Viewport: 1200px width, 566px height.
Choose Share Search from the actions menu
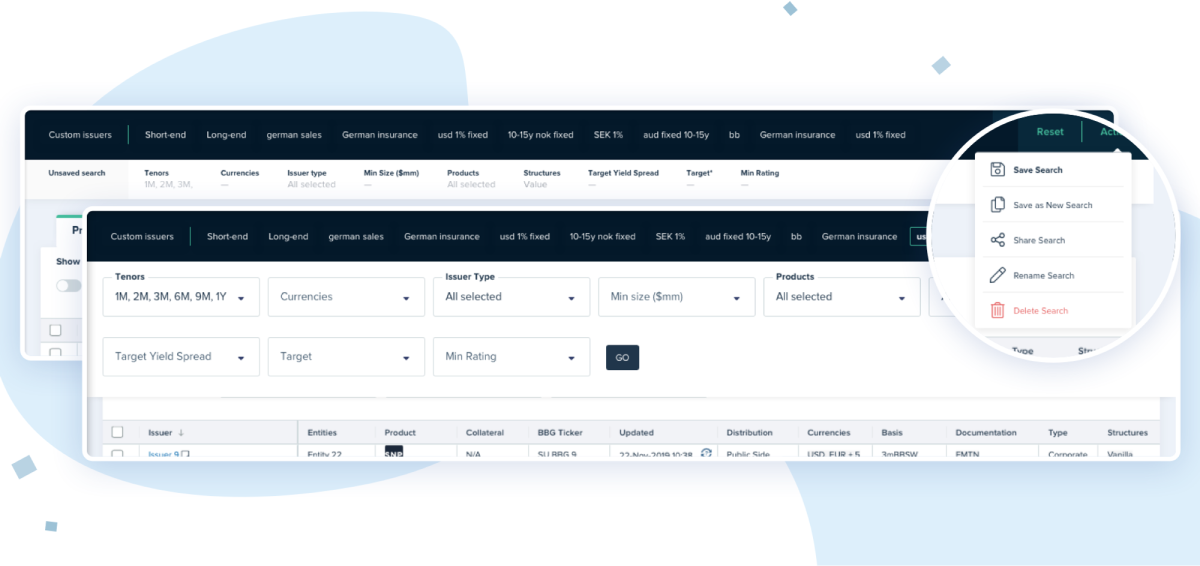pos(1038,240)
